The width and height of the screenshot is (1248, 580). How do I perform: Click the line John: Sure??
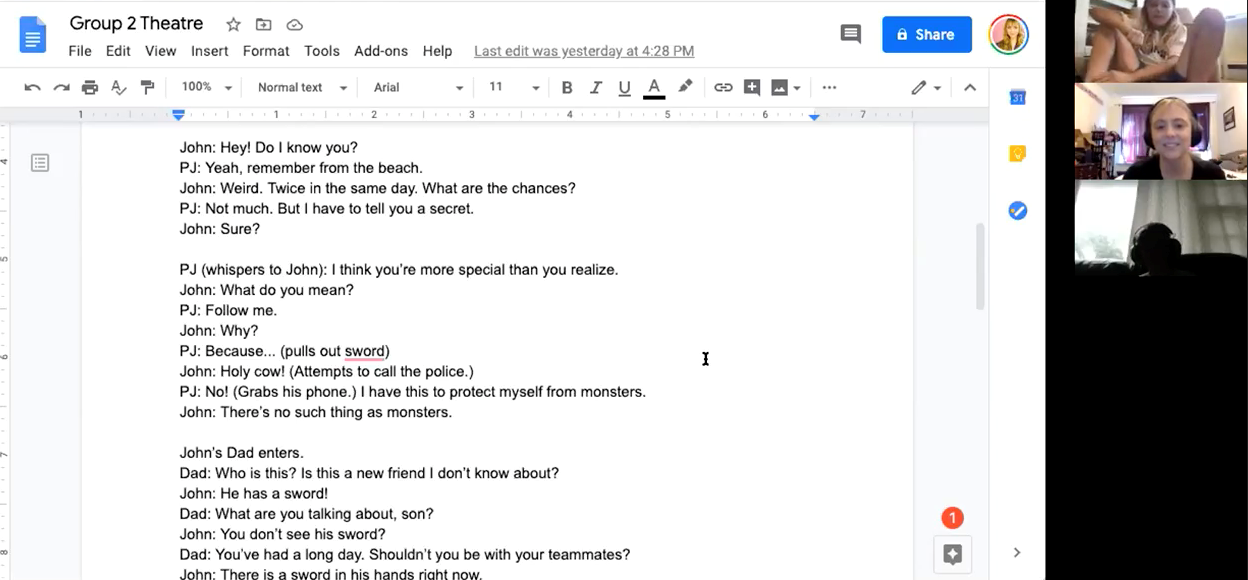click(220, 229)
